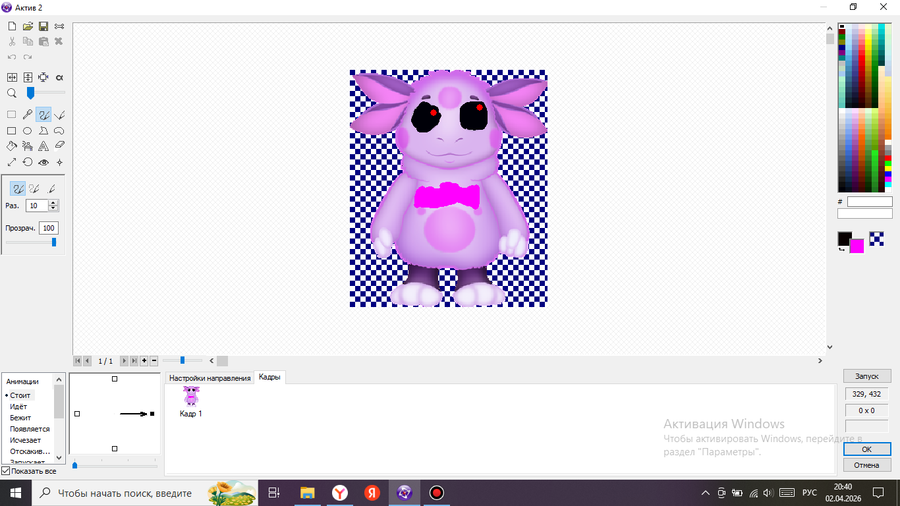The width and height of the screenshot is (900, 506).
Task: Toggle the 'Показать все' checkbox
Action: pyautogui.click(x=6, y=471)
